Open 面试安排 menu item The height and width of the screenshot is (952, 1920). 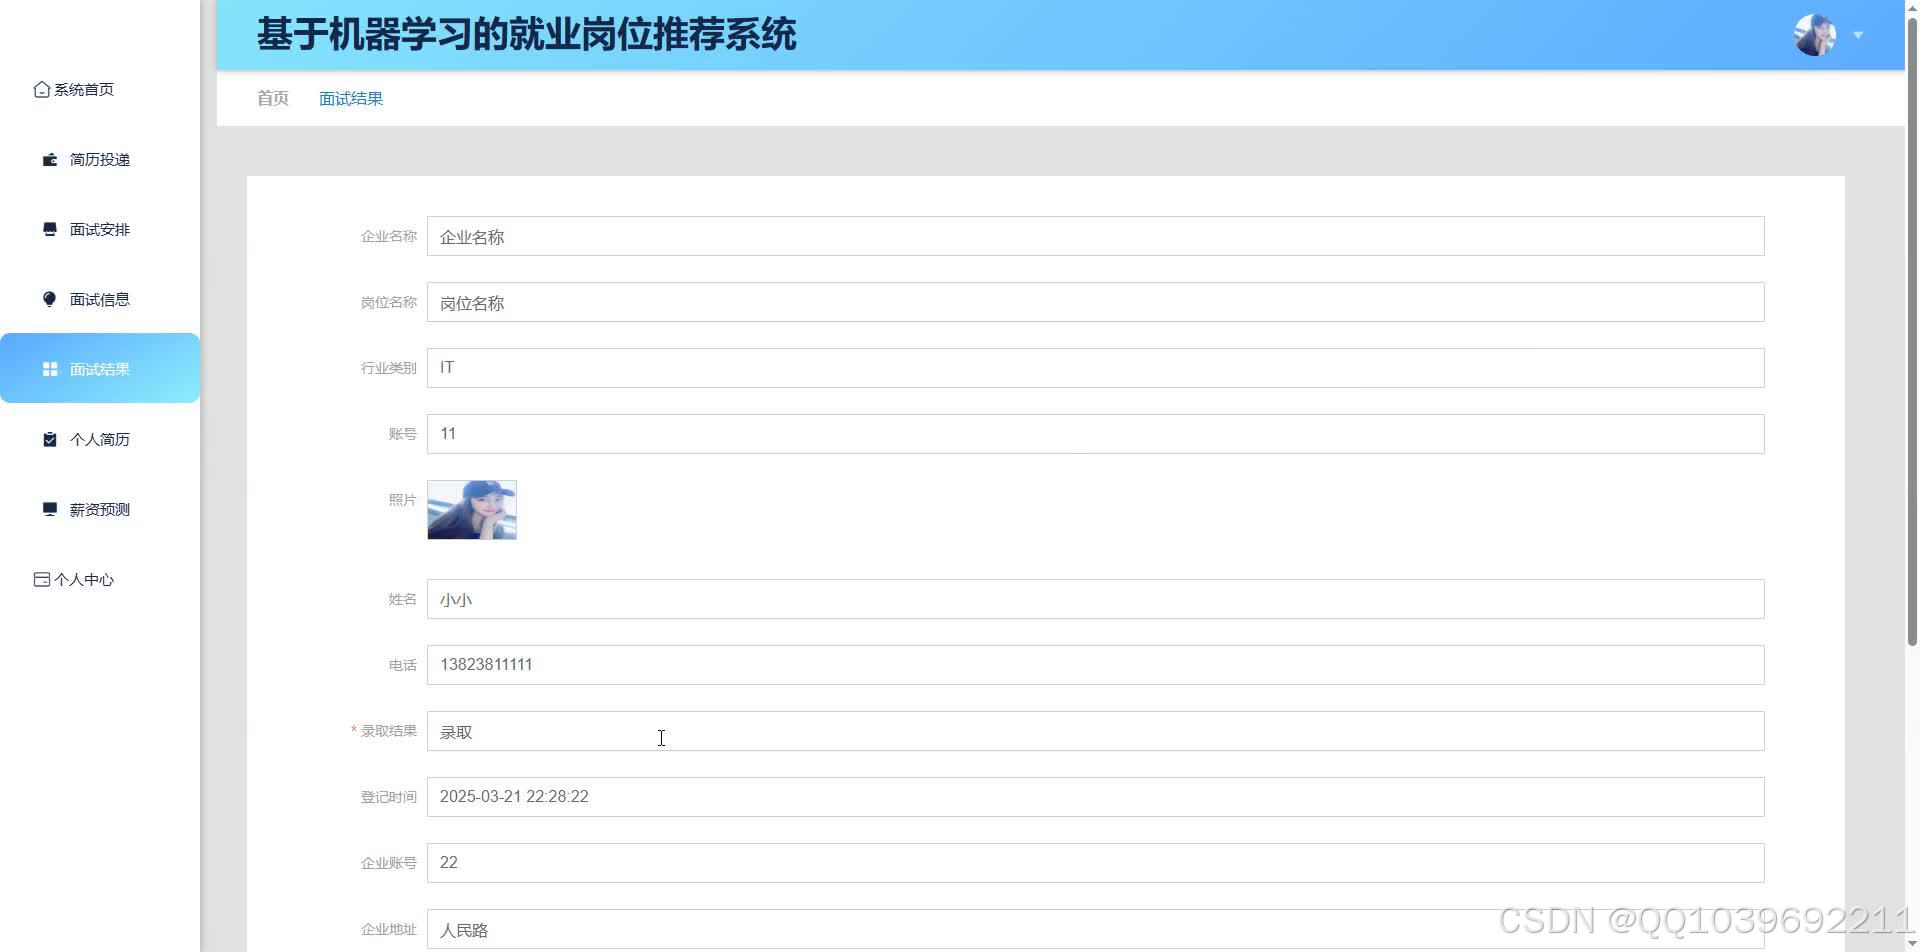click(x=100, y=230)
